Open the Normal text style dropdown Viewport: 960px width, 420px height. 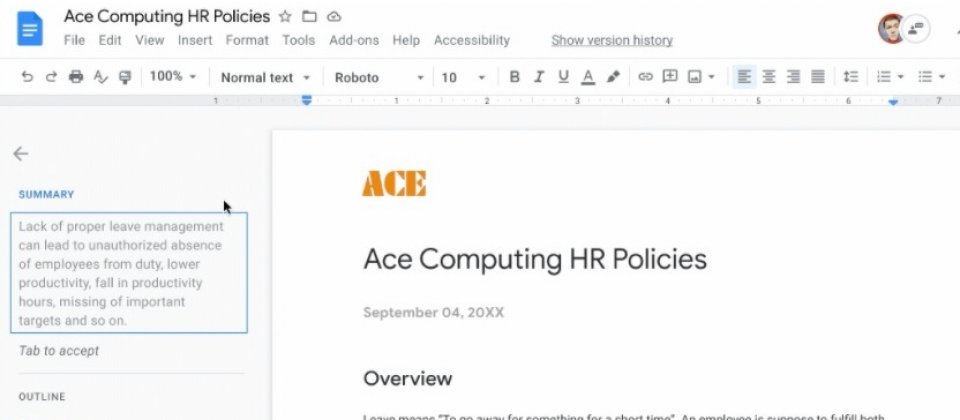pyautogui.click(x=265, y=78)
